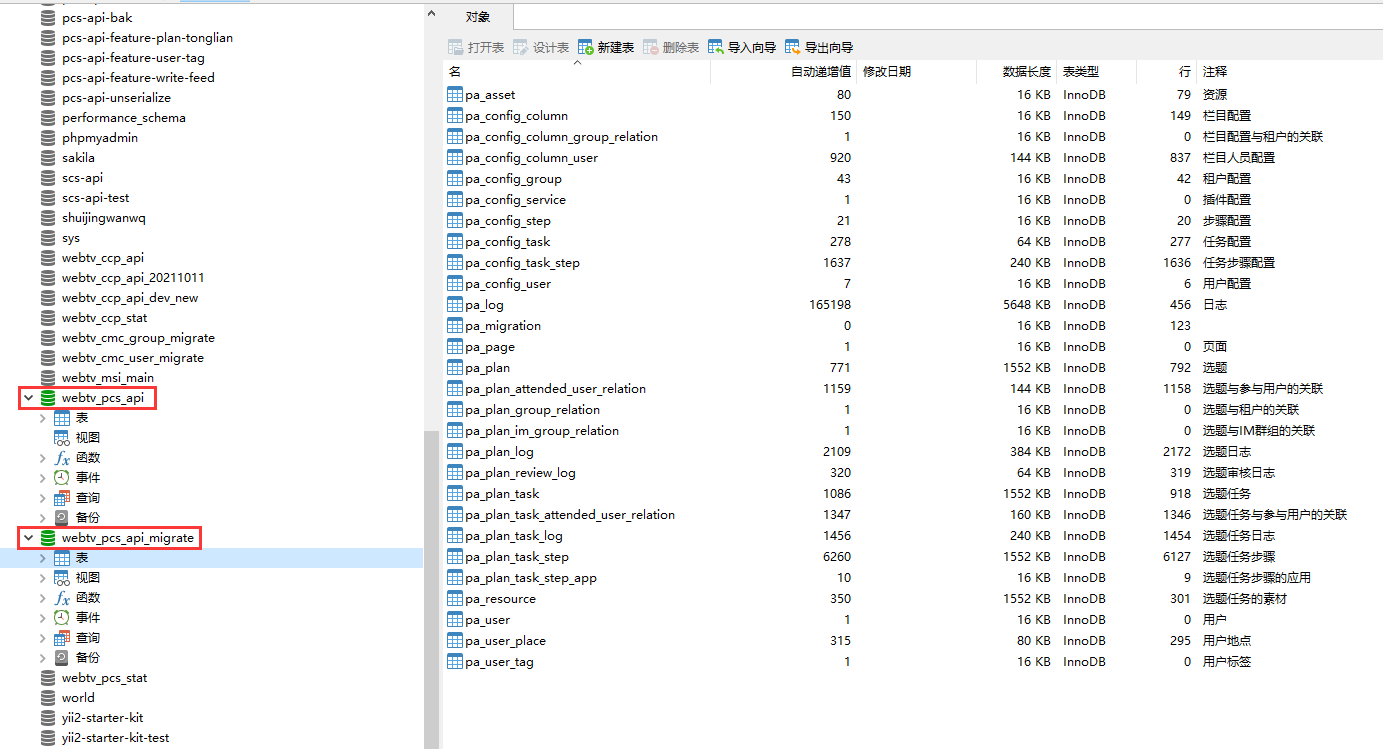Click the pa_plan_task table icon
Image resolution: width=1383 pixels, height=749 pixels.
455,494
